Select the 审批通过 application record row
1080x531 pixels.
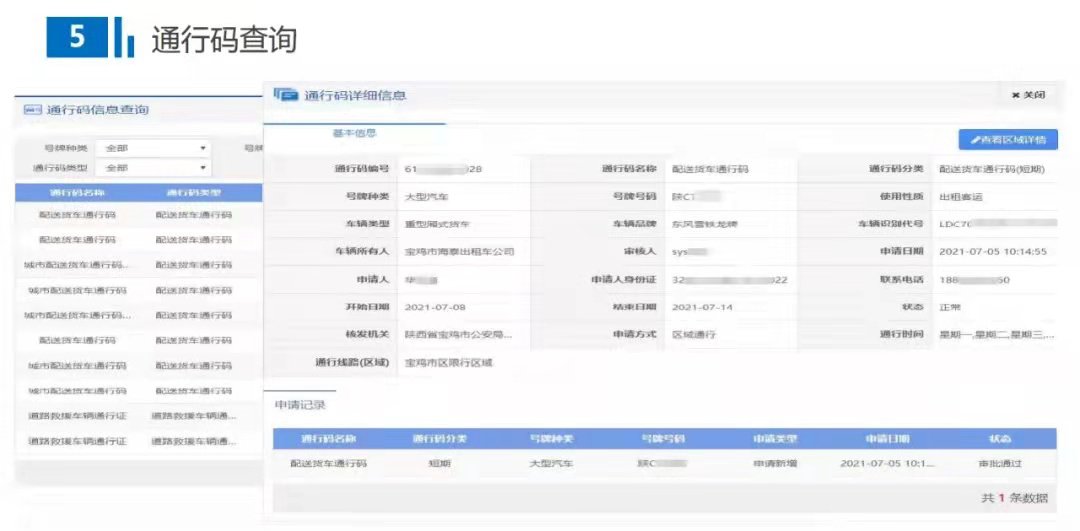pyautogui.click(x=664, y=464)
